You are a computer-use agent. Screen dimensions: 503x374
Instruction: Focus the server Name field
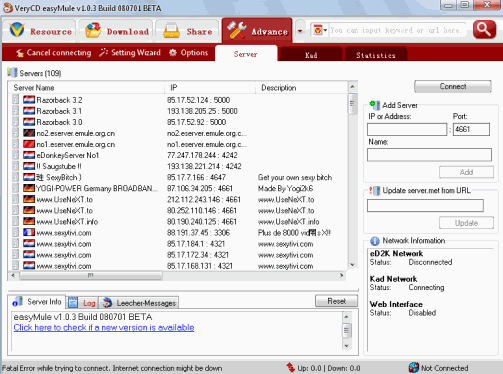point(429,155)
